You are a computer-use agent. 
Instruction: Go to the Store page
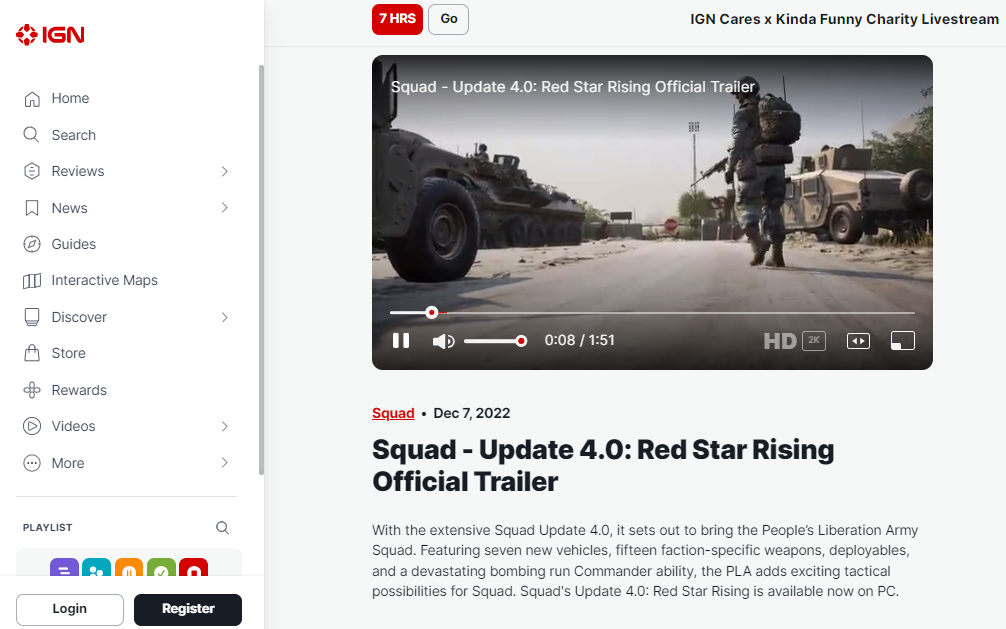coord(68,354)
